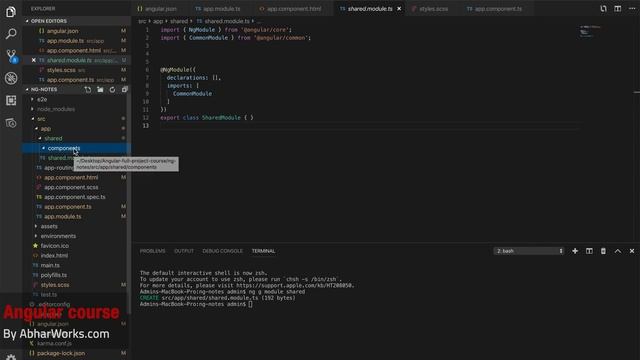Open app.module.ts from Open Editors

coord(76,41)
